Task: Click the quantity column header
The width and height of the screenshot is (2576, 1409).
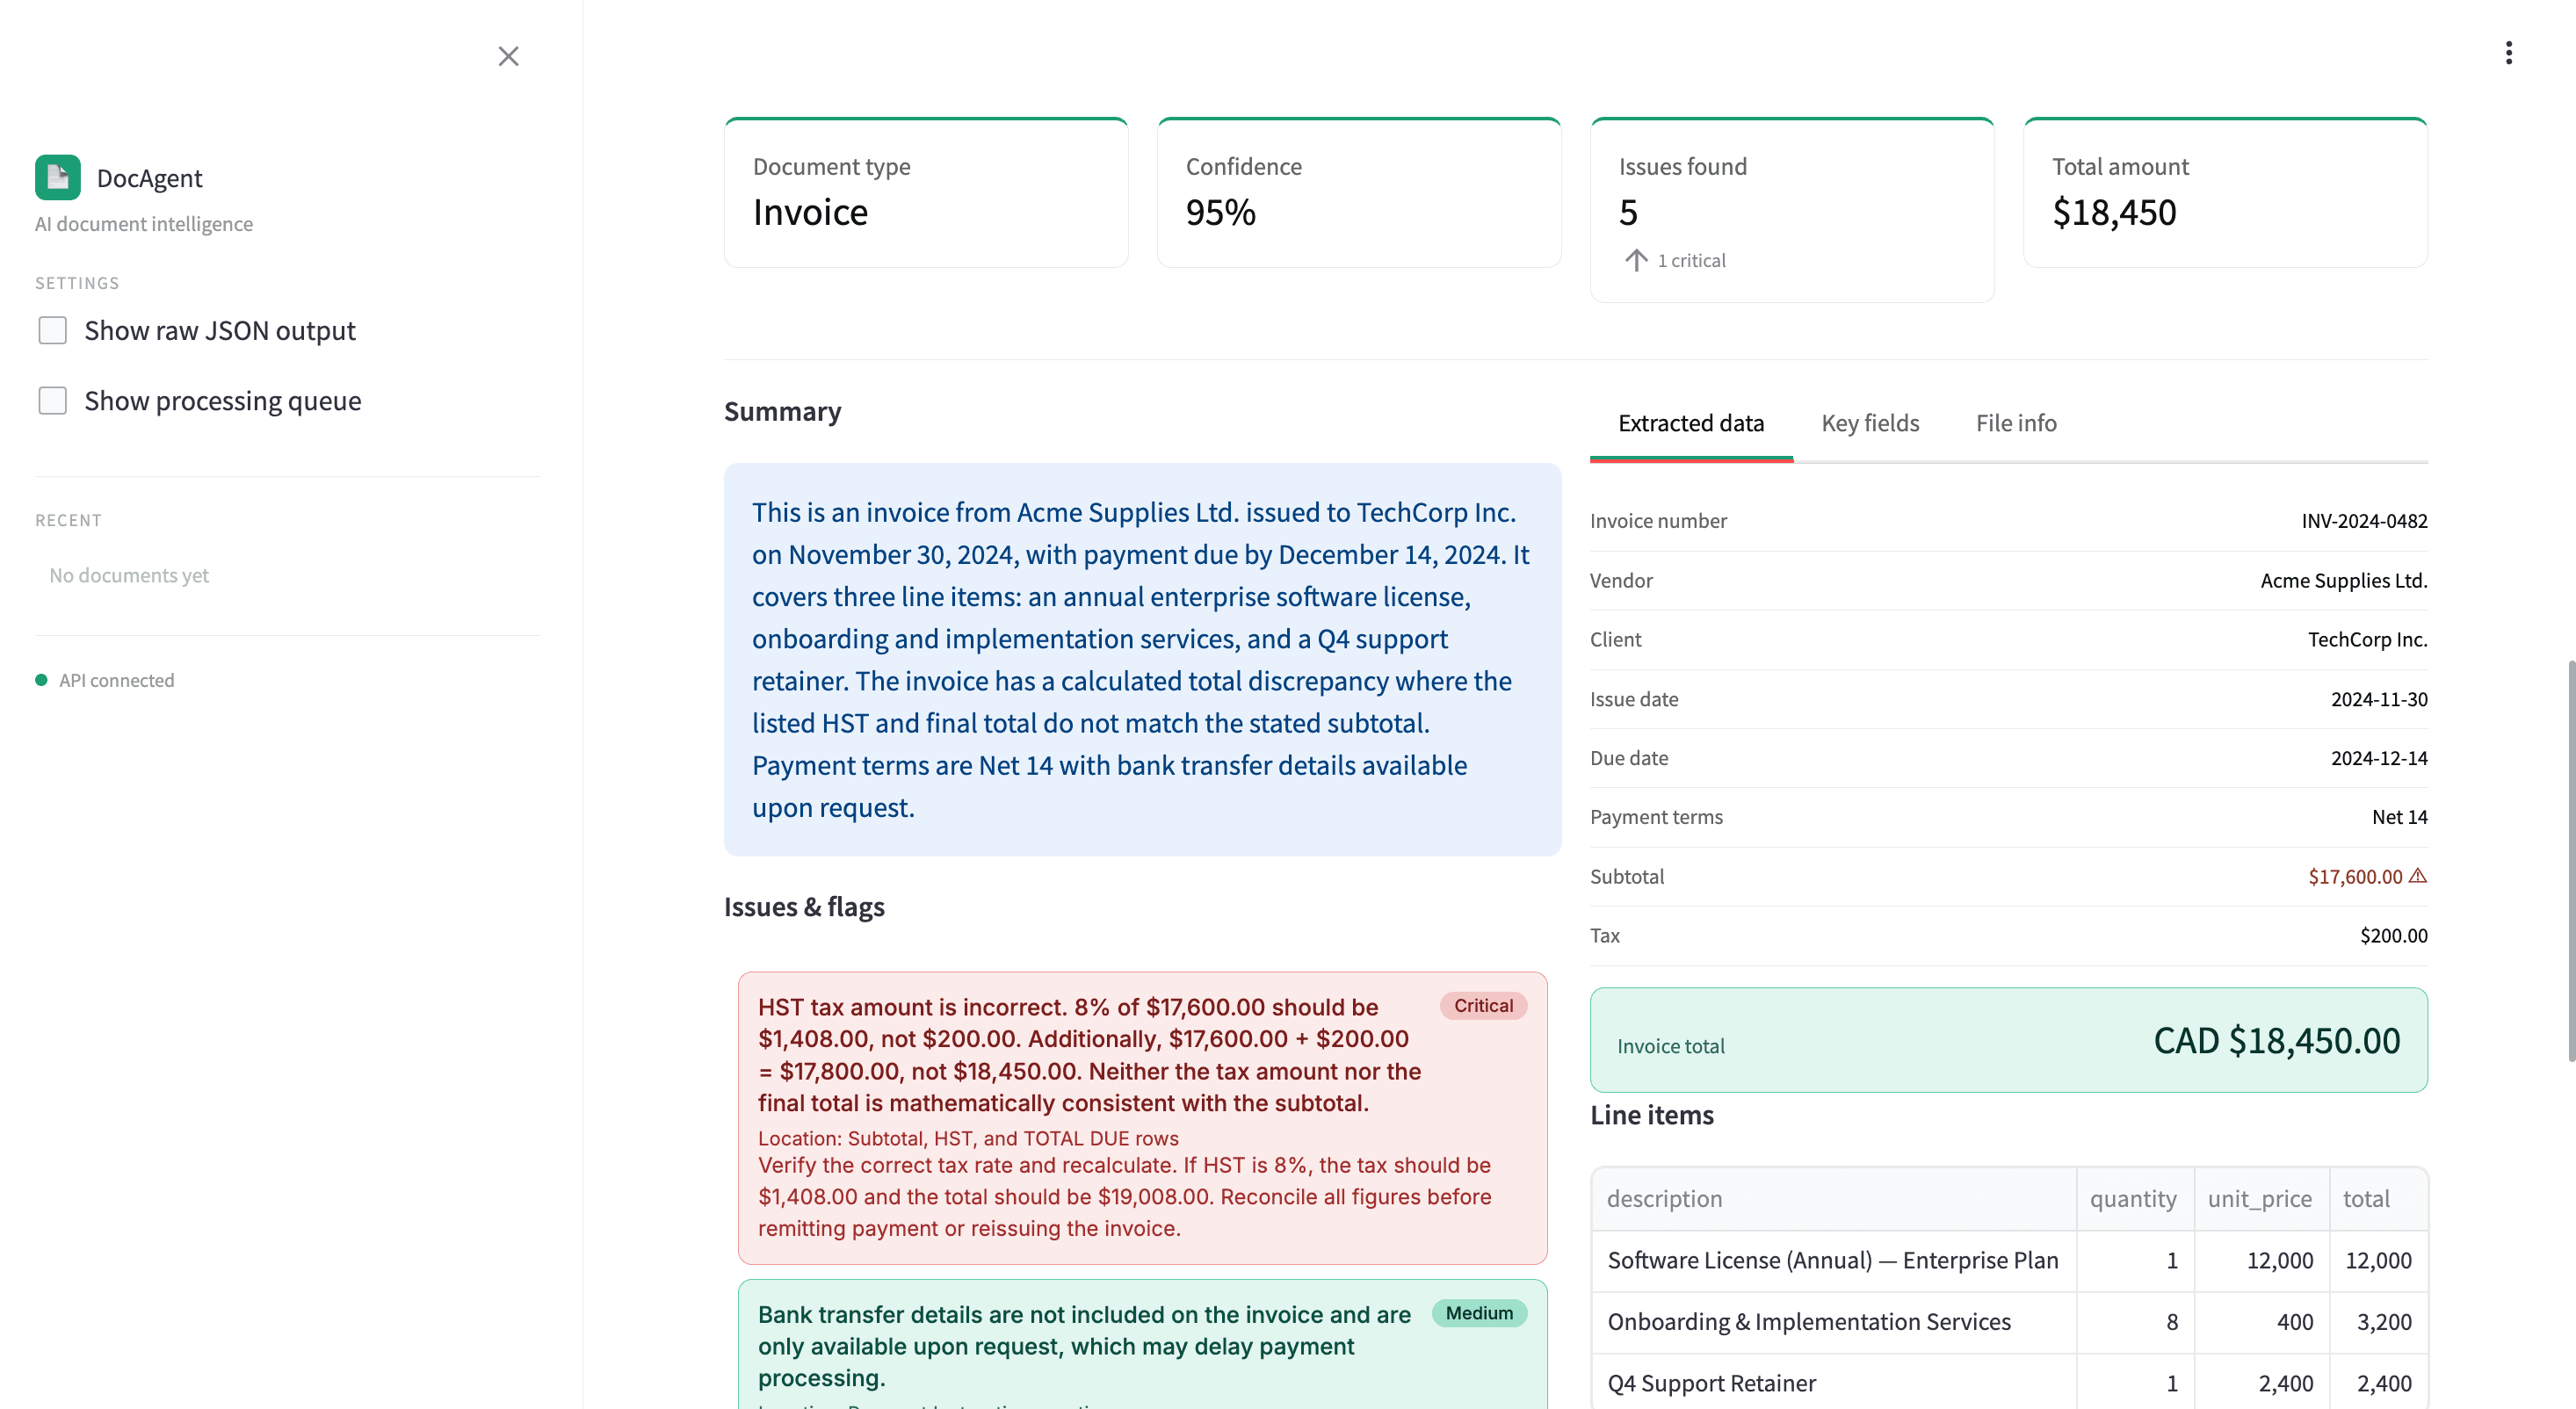Action: click(2134, 1198)
